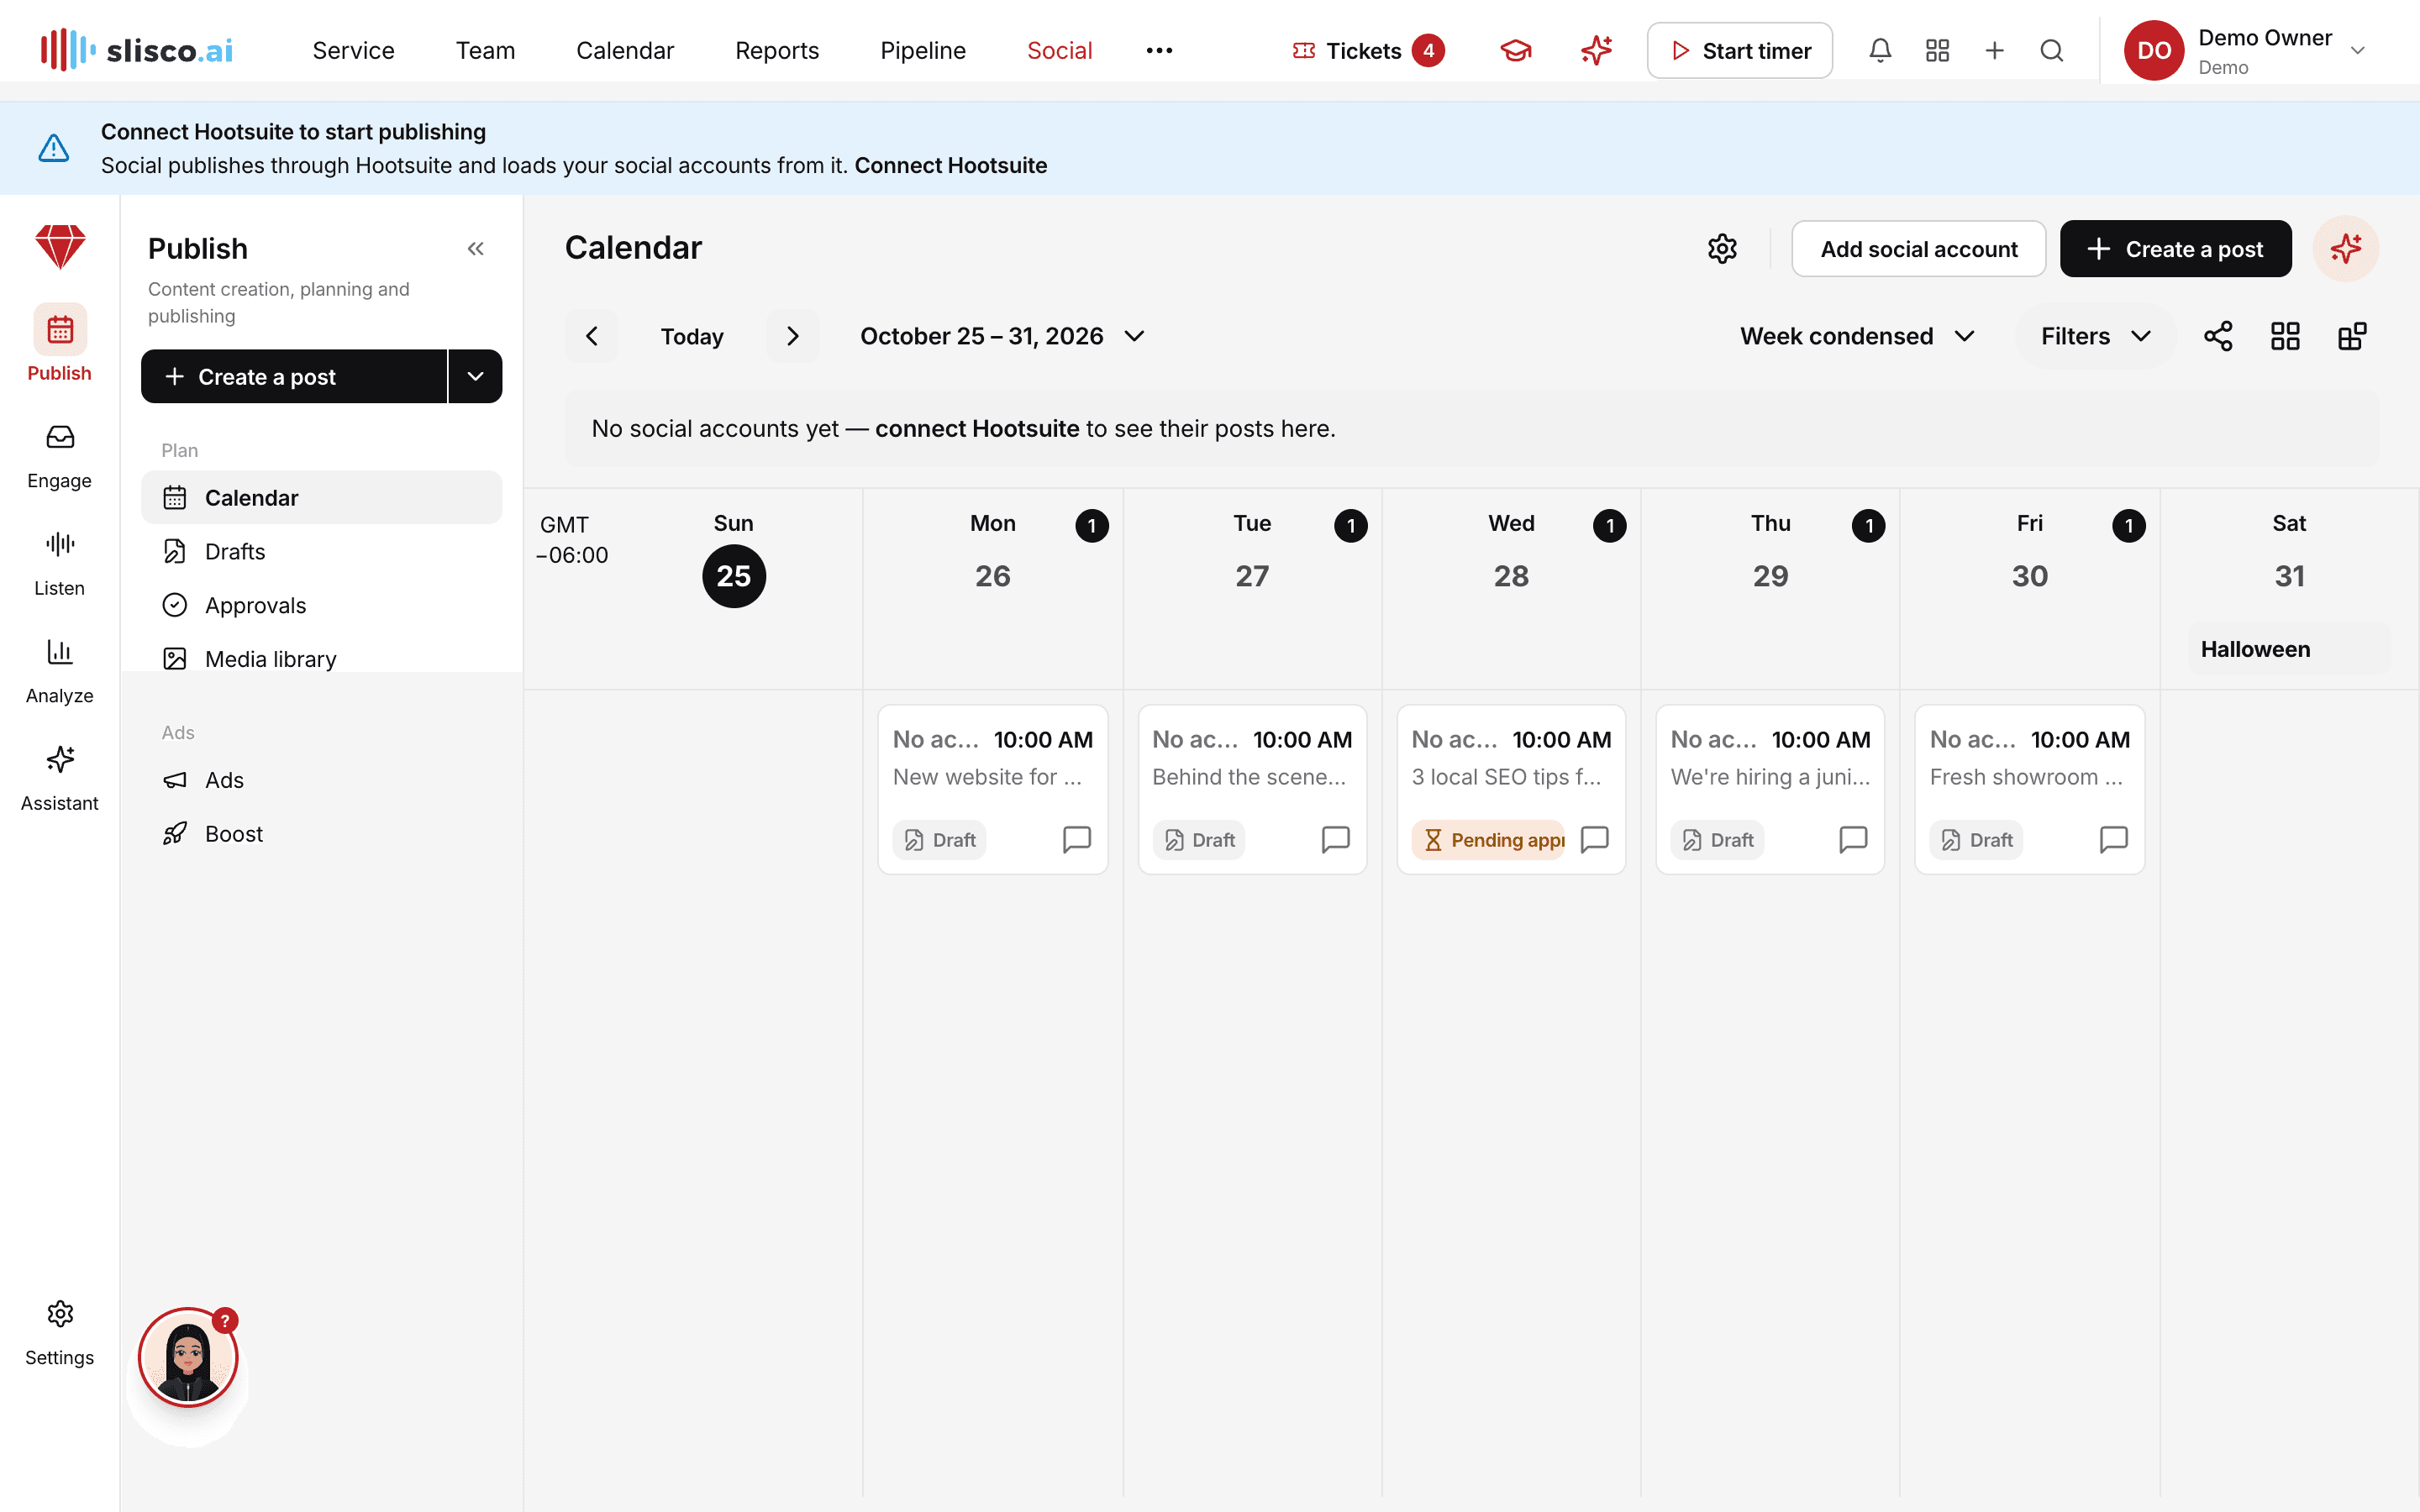Open the graduation cap learning icon
This screenshot has width=2420, height=1512.
pos(1516,50)
